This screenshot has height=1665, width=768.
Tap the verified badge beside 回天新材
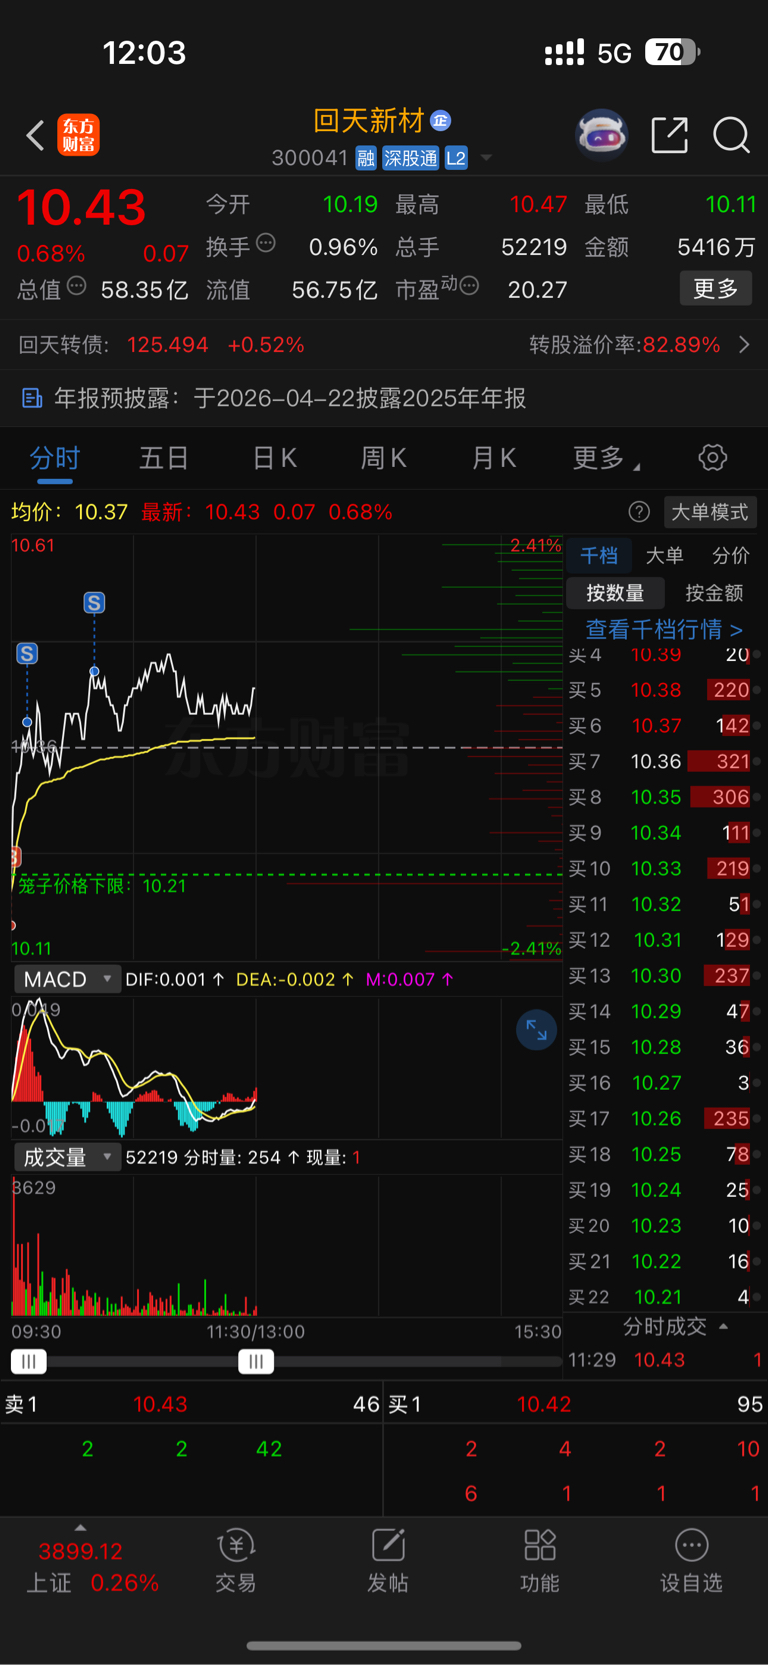(440, 121)
